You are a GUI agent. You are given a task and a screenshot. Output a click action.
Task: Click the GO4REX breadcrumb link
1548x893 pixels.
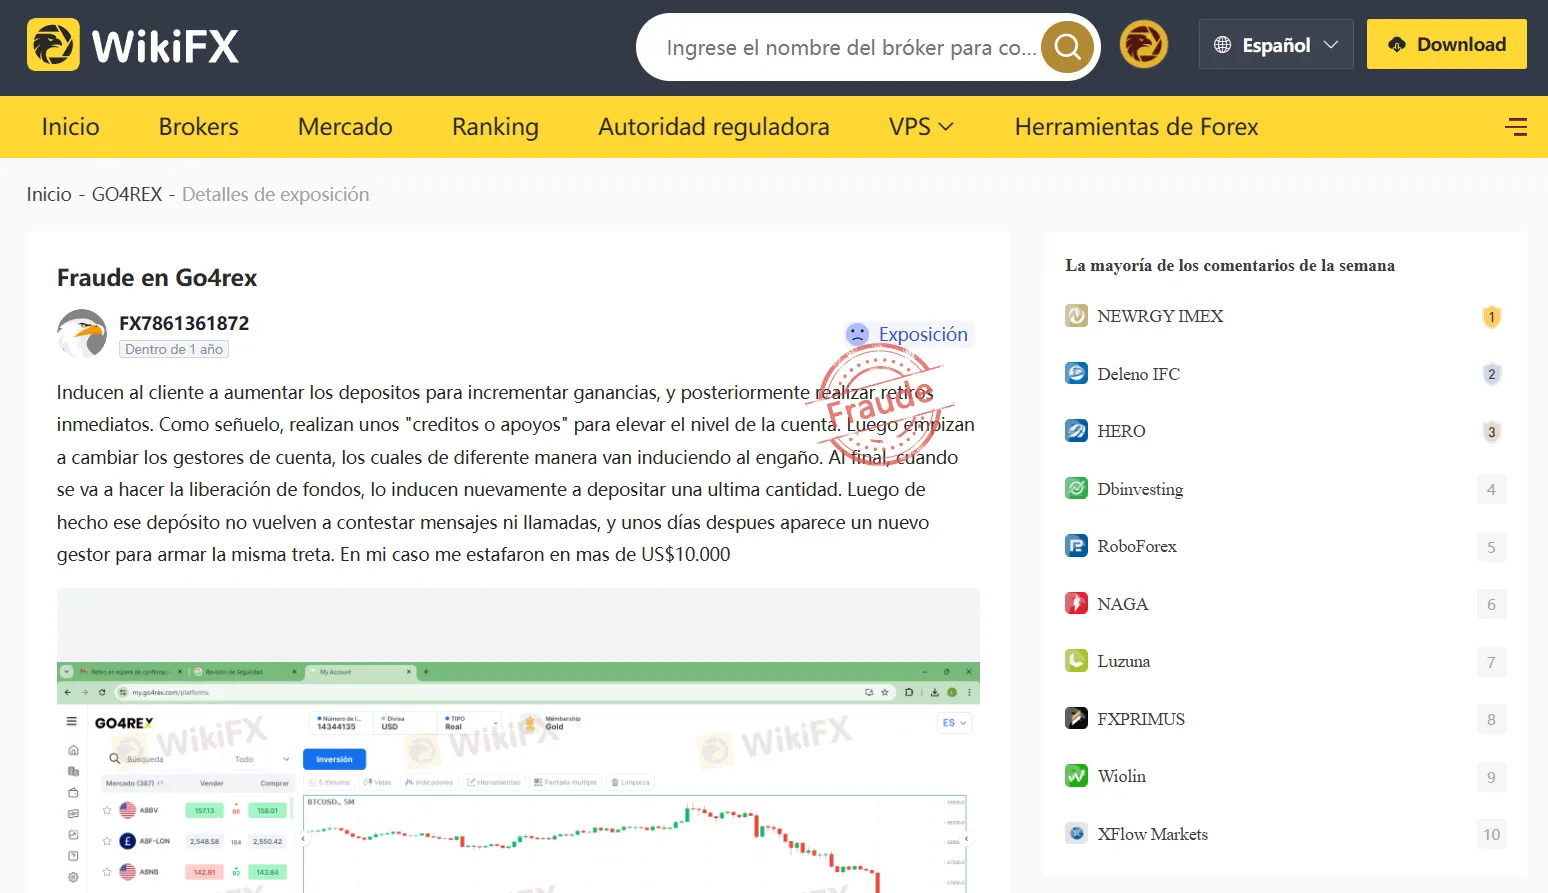tap(127, 194)
